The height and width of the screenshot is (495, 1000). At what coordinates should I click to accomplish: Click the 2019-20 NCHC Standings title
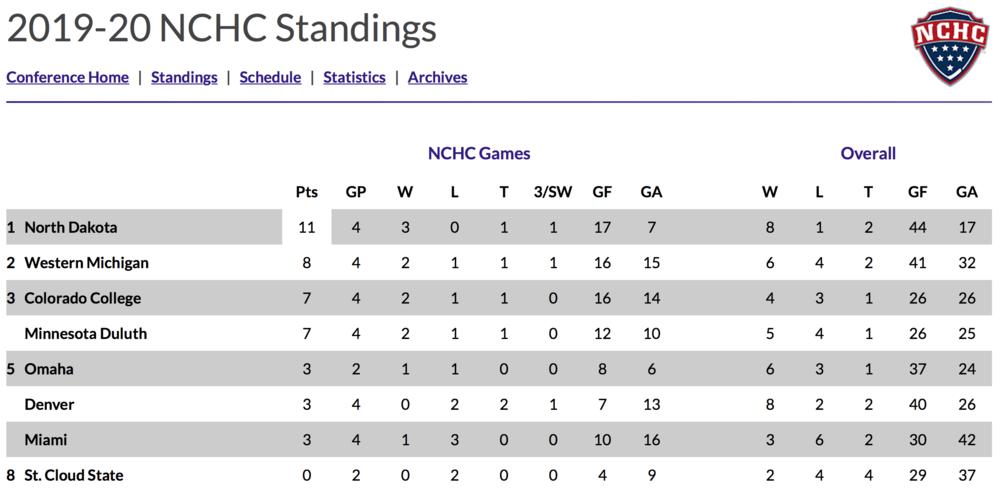(x=221, y=29)
